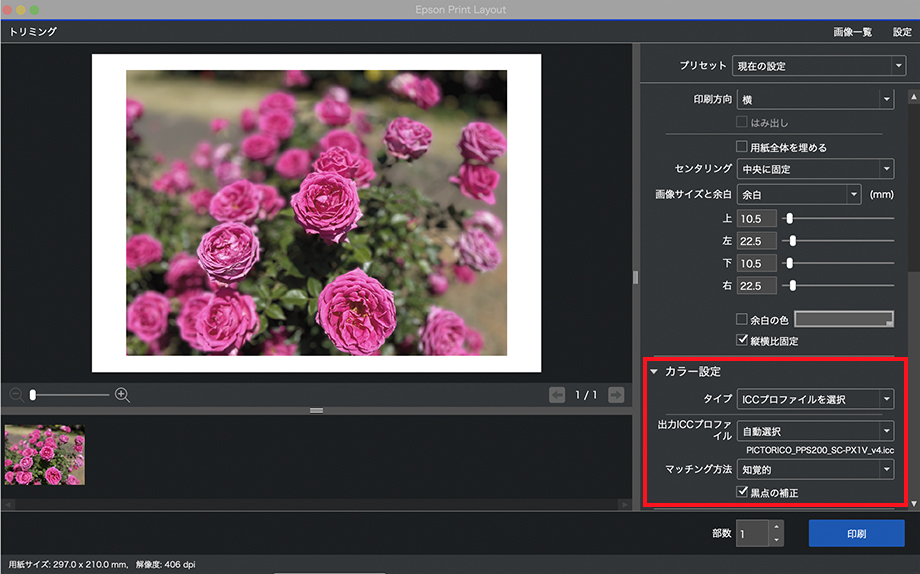The height and width of the screenshot is (574, 920).
Task: Go to next page arrow
Action: point(616,395)
